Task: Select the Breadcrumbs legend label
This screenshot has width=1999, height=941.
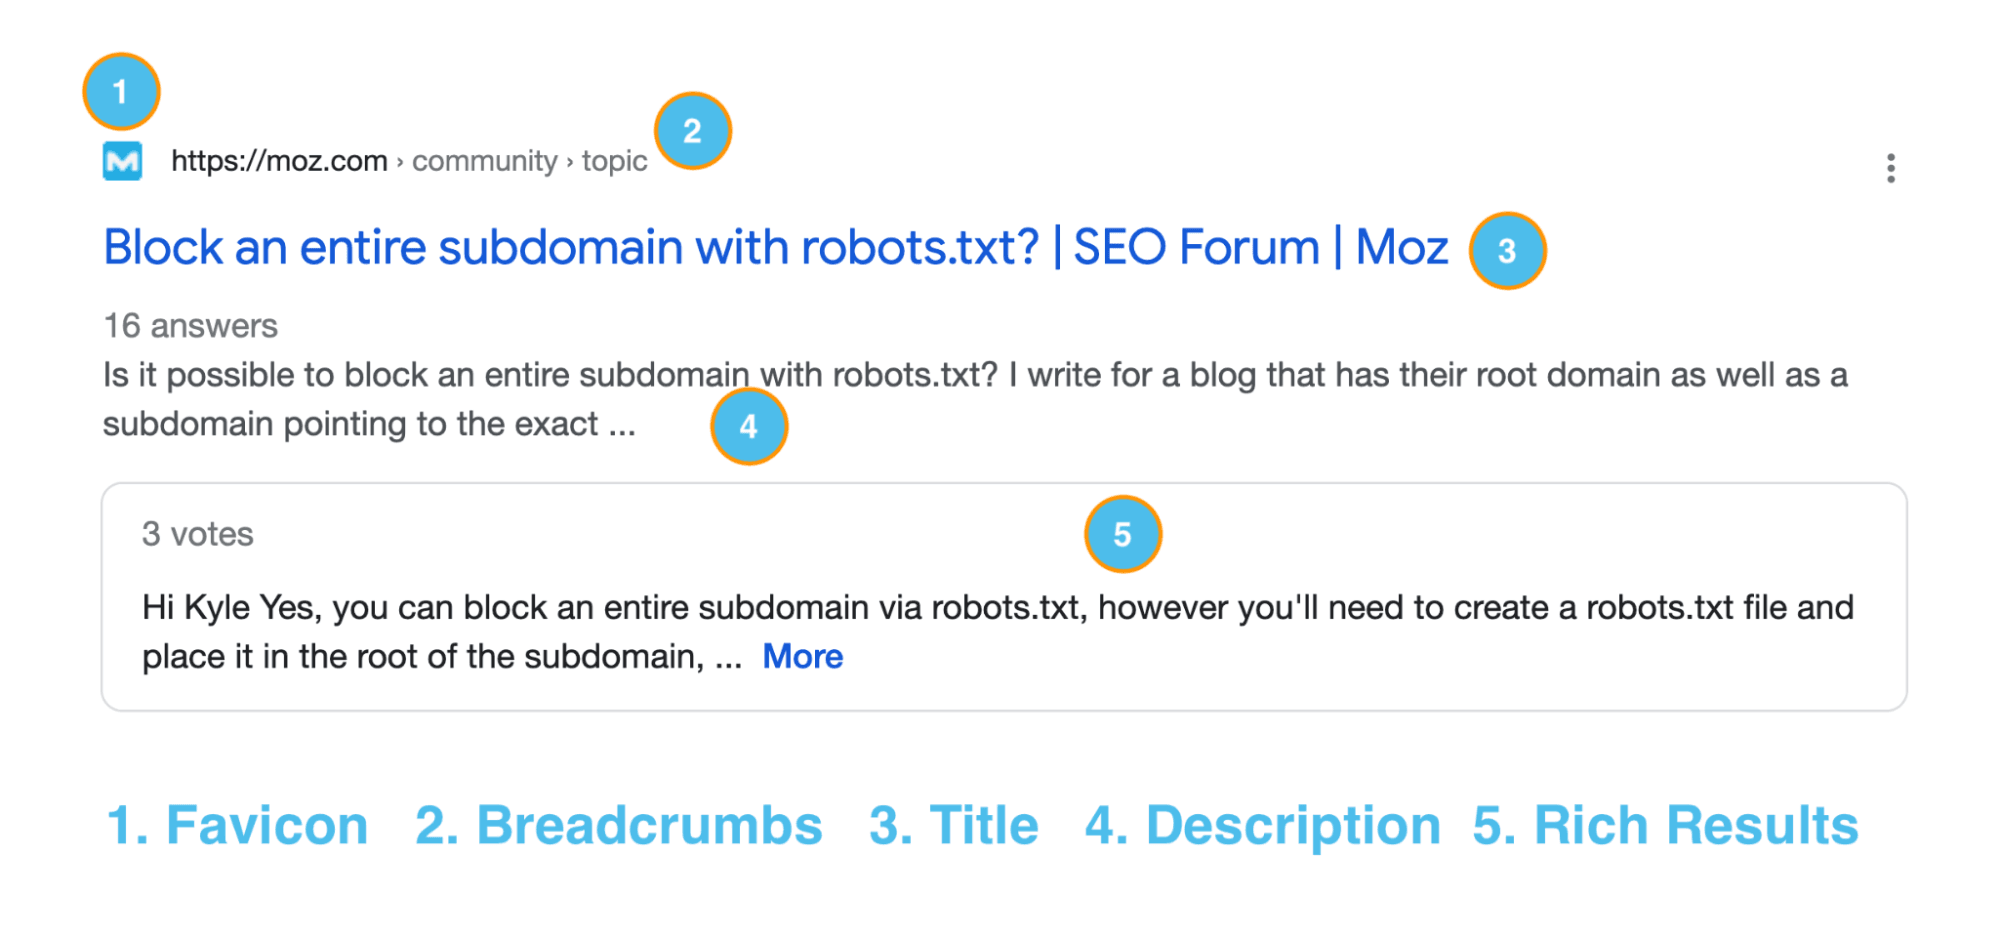Action: click(617, 824)
